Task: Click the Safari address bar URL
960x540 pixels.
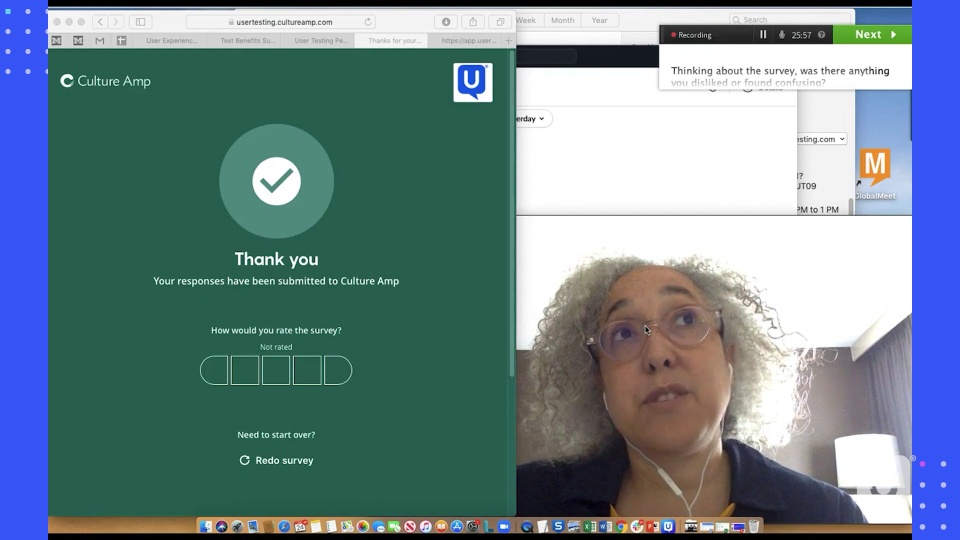Action: tap(282, 22)
